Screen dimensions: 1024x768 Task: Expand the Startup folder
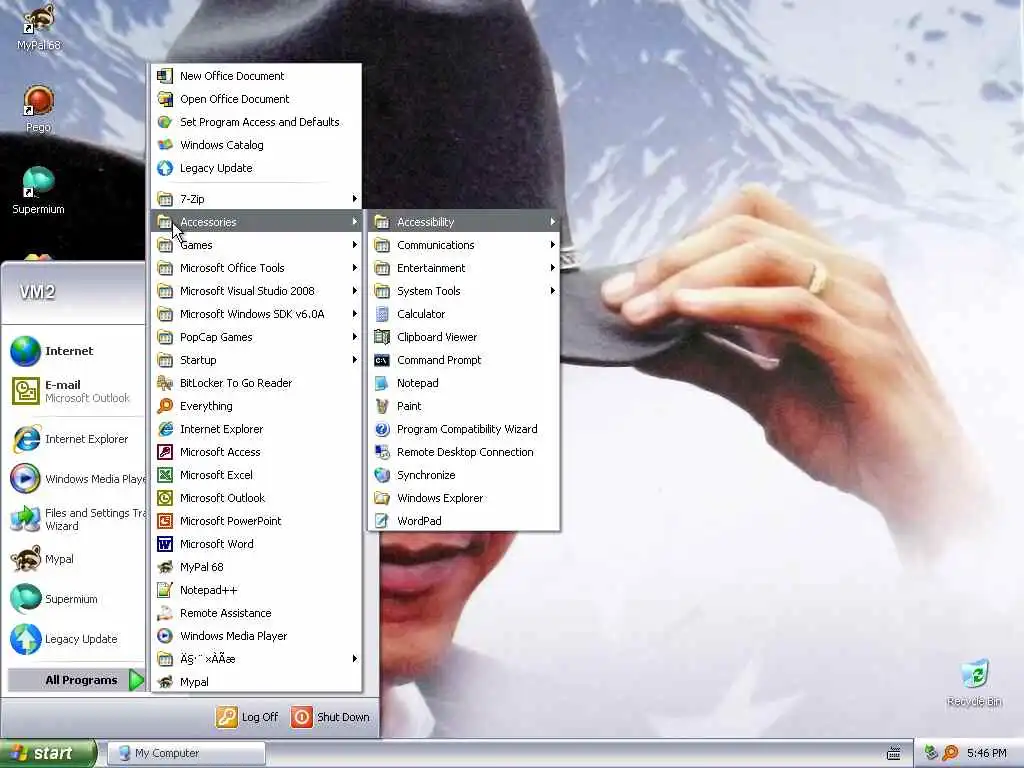click(x=256, y=360)
